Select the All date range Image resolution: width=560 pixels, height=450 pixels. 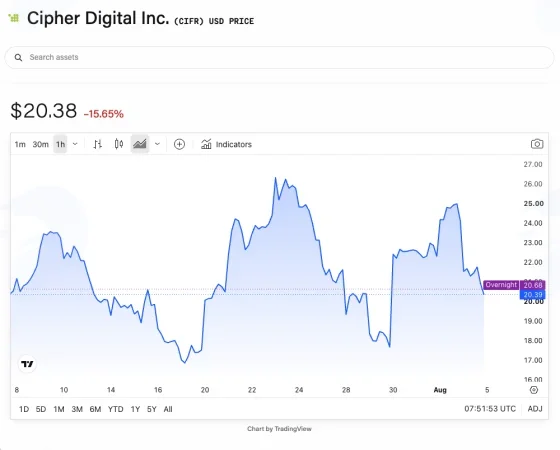(168, 409)
